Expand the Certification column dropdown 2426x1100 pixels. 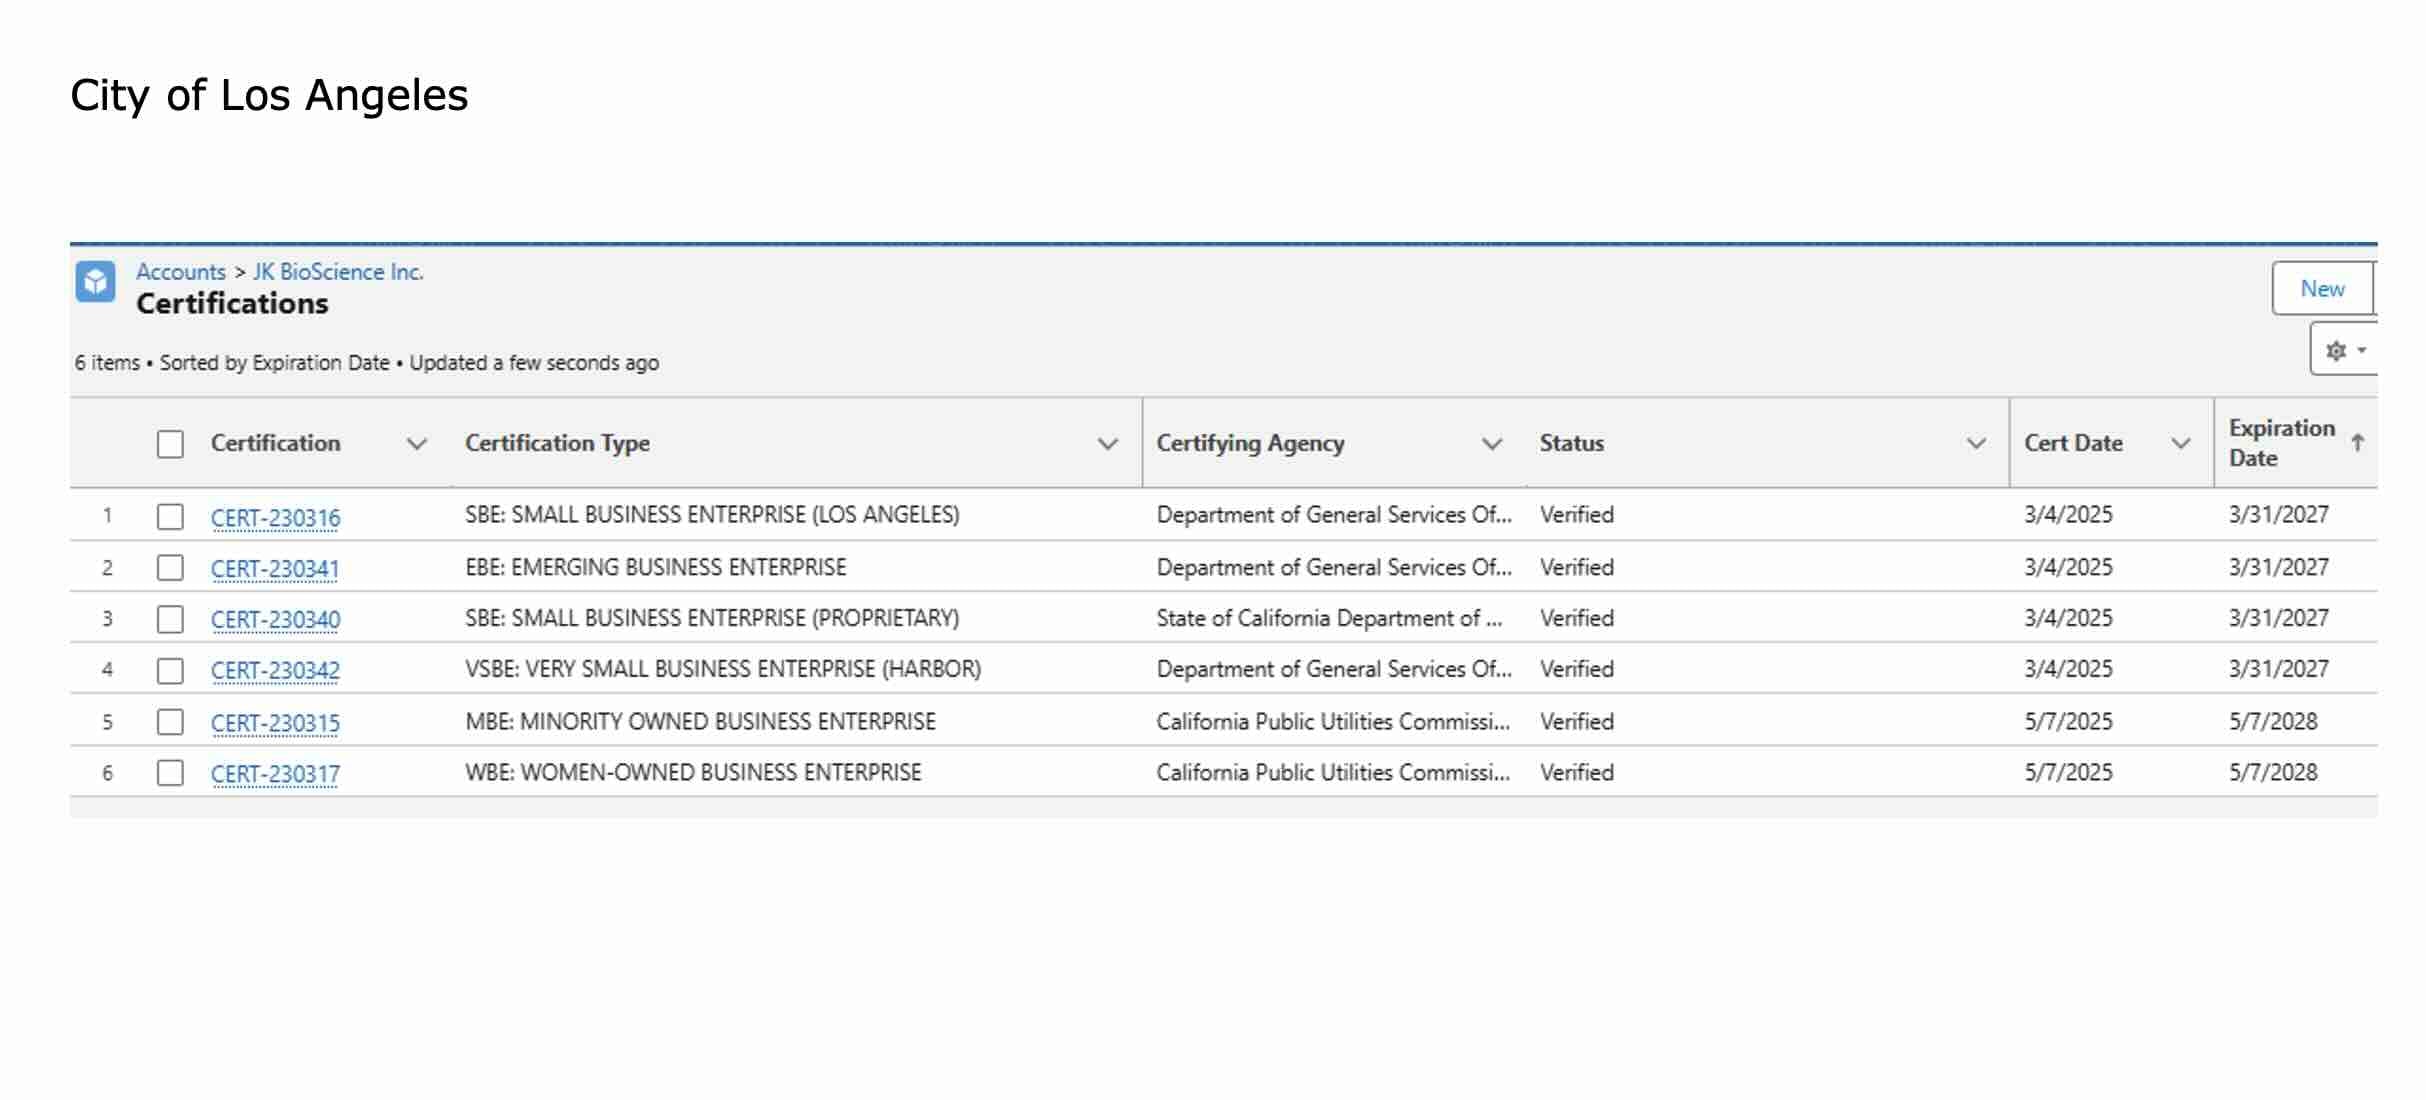(x=417, y=444)
